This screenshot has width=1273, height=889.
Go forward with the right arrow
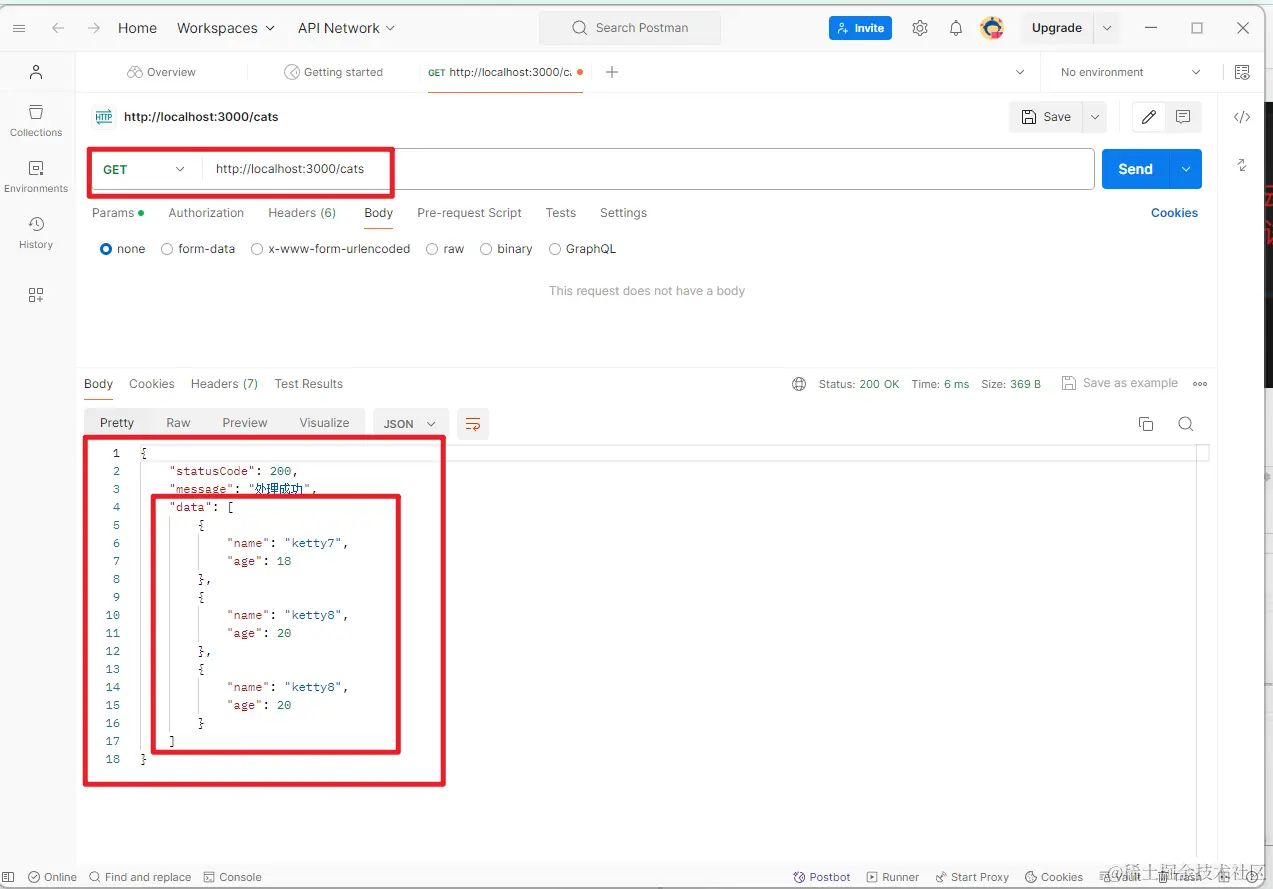pos(94,28)
